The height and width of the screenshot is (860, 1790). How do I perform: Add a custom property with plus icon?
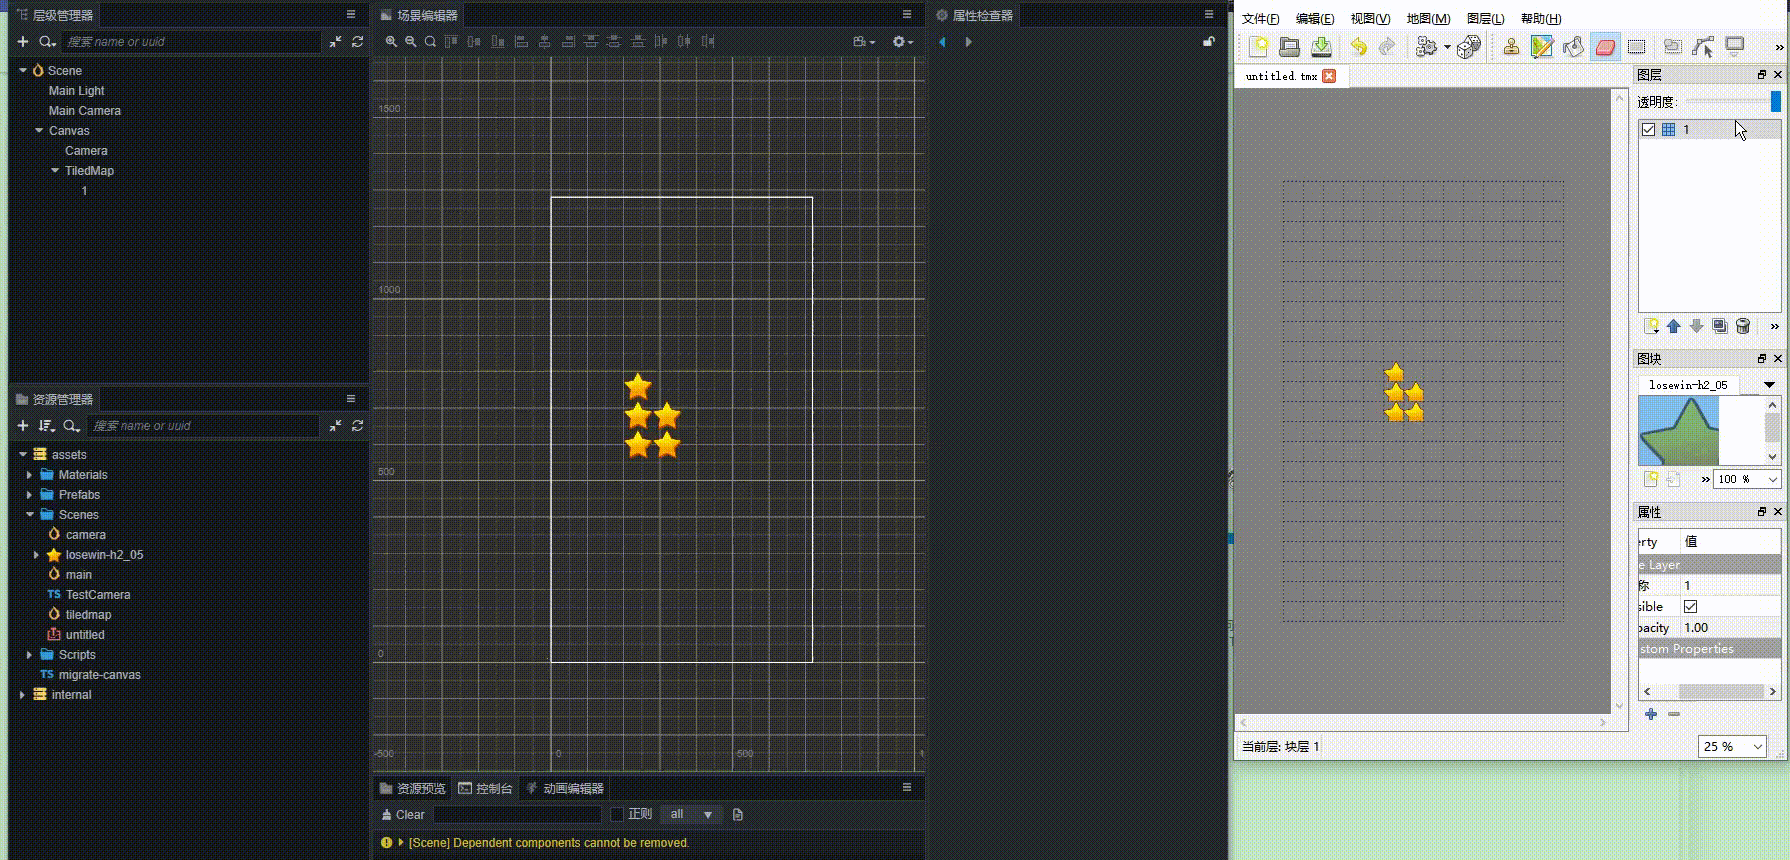(x=1651, y=714)
